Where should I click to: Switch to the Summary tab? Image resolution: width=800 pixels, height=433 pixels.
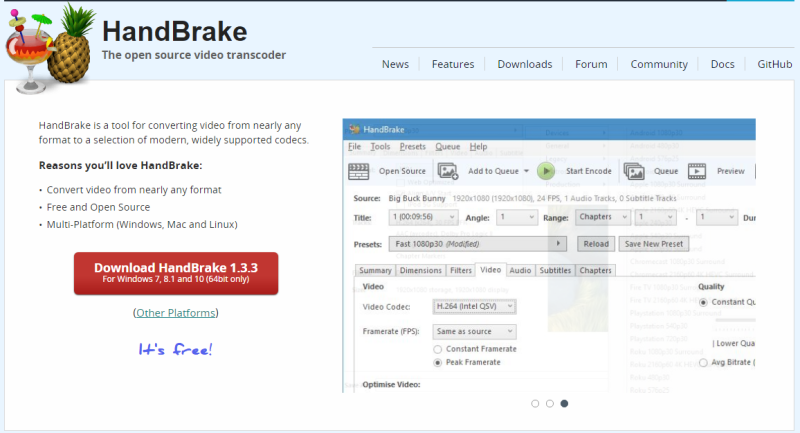pos(375,271)
